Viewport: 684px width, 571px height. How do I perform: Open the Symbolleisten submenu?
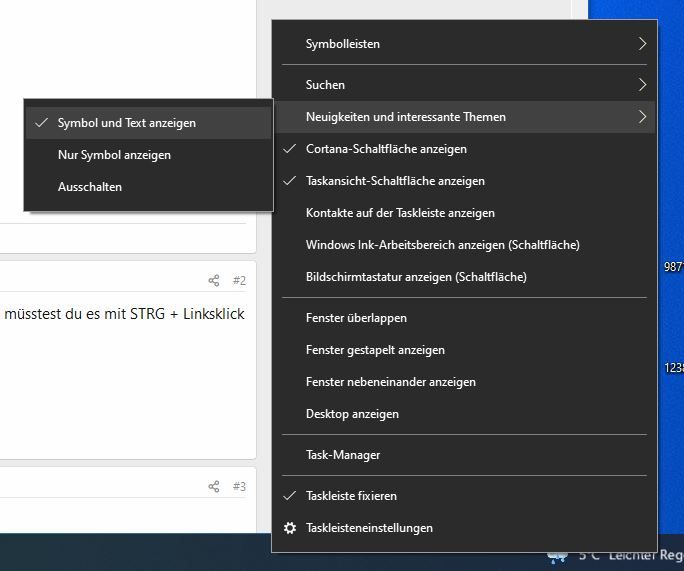point(465,44)
